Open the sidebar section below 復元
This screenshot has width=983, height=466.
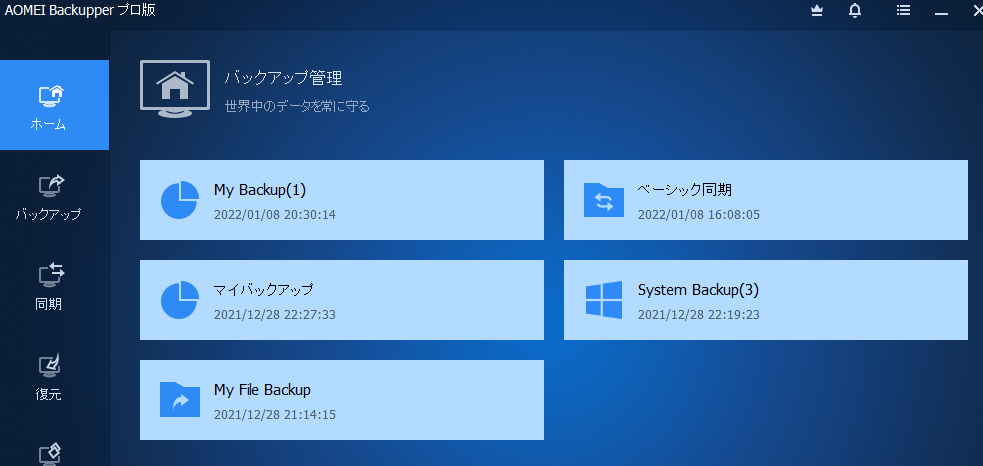49,453
